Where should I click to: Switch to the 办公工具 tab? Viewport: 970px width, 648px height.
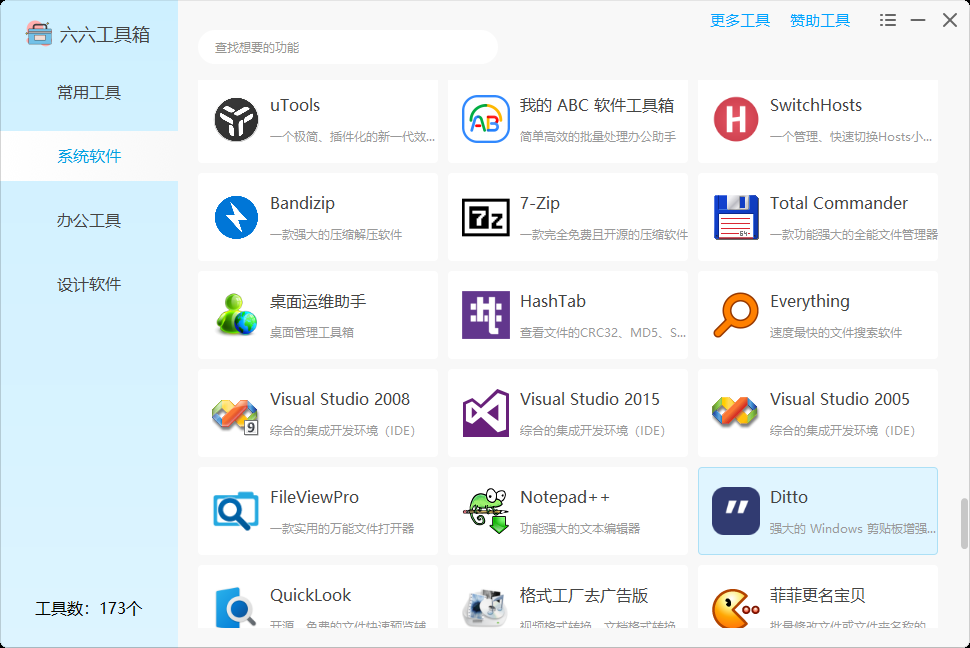tap(89, 220)
